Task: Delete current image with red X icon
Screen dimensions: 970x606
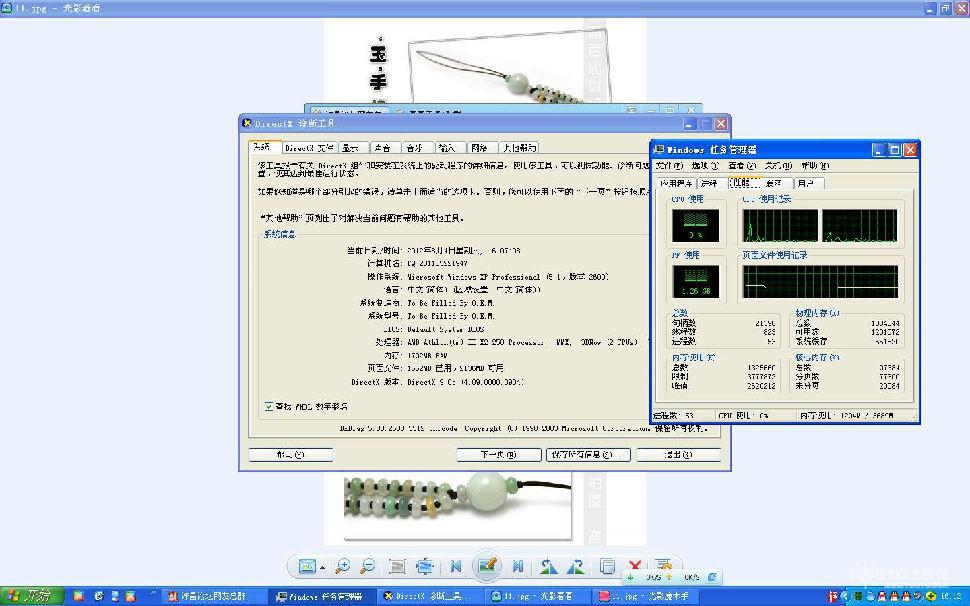Action: coord(635,565)
